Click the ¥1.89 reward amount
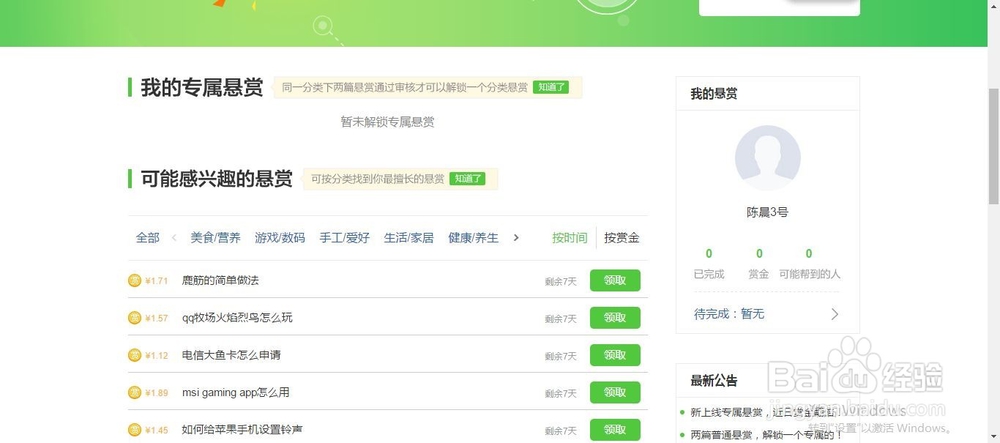Viewport: 1000px width, 443px height. pos(156,393)
